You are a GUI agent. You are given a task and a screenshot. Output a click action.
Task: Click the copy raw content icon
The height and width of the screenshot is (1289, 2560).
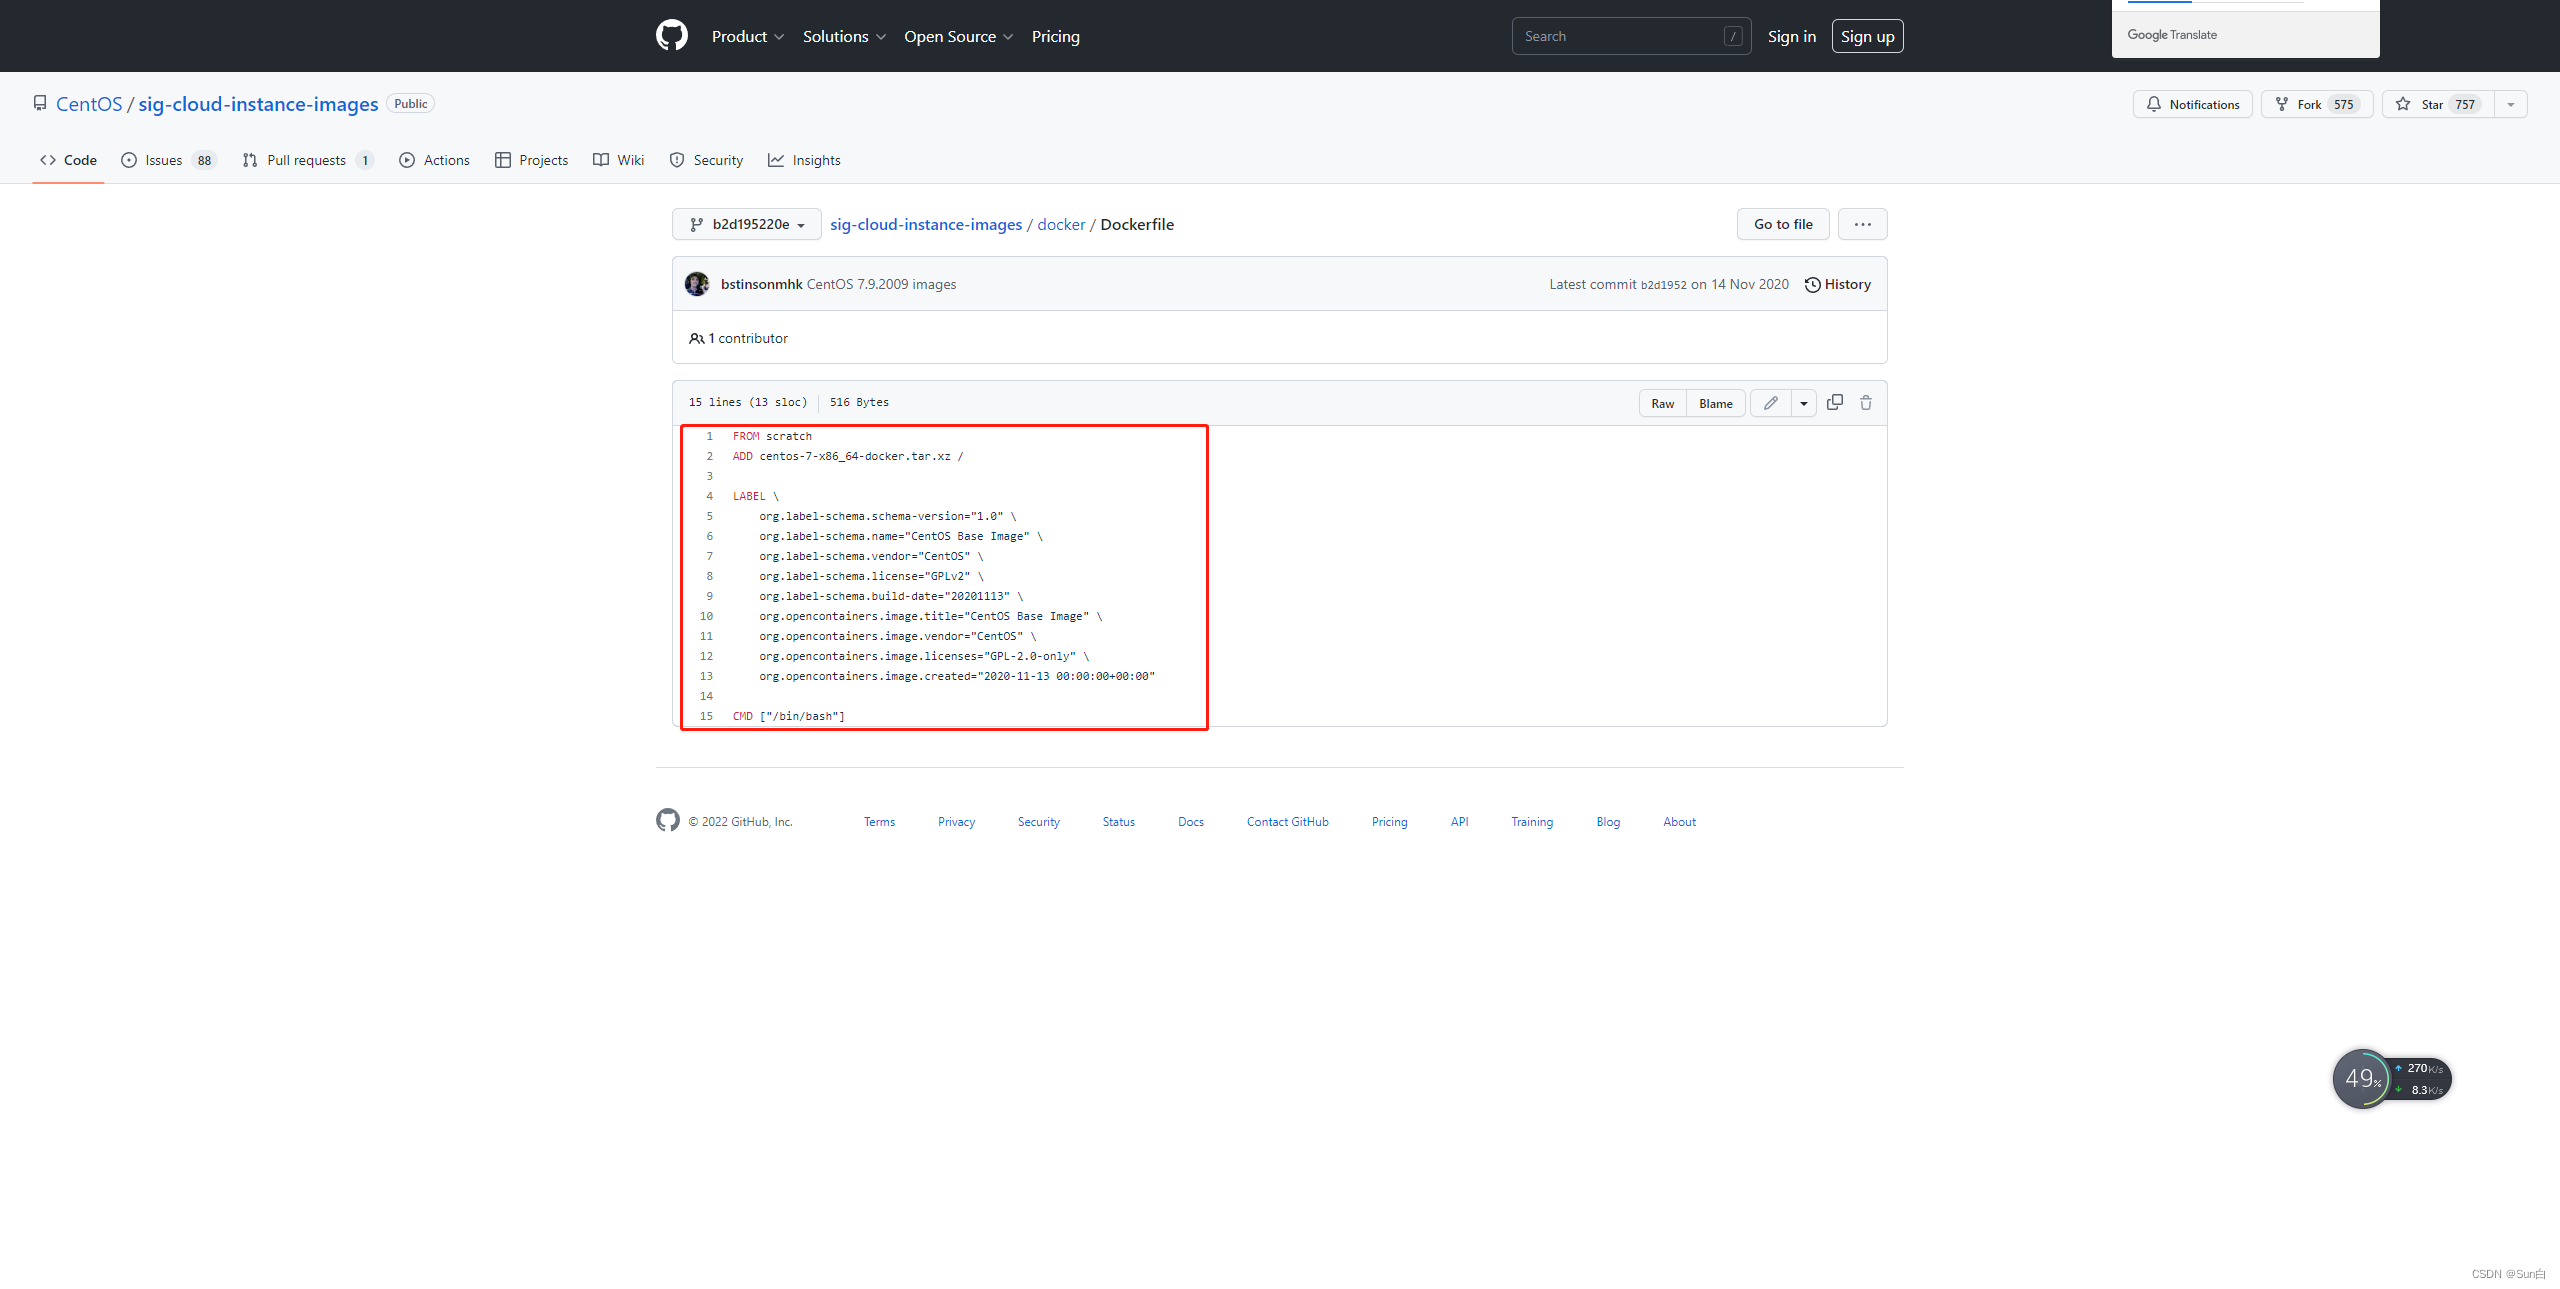tap(1835, 403)
